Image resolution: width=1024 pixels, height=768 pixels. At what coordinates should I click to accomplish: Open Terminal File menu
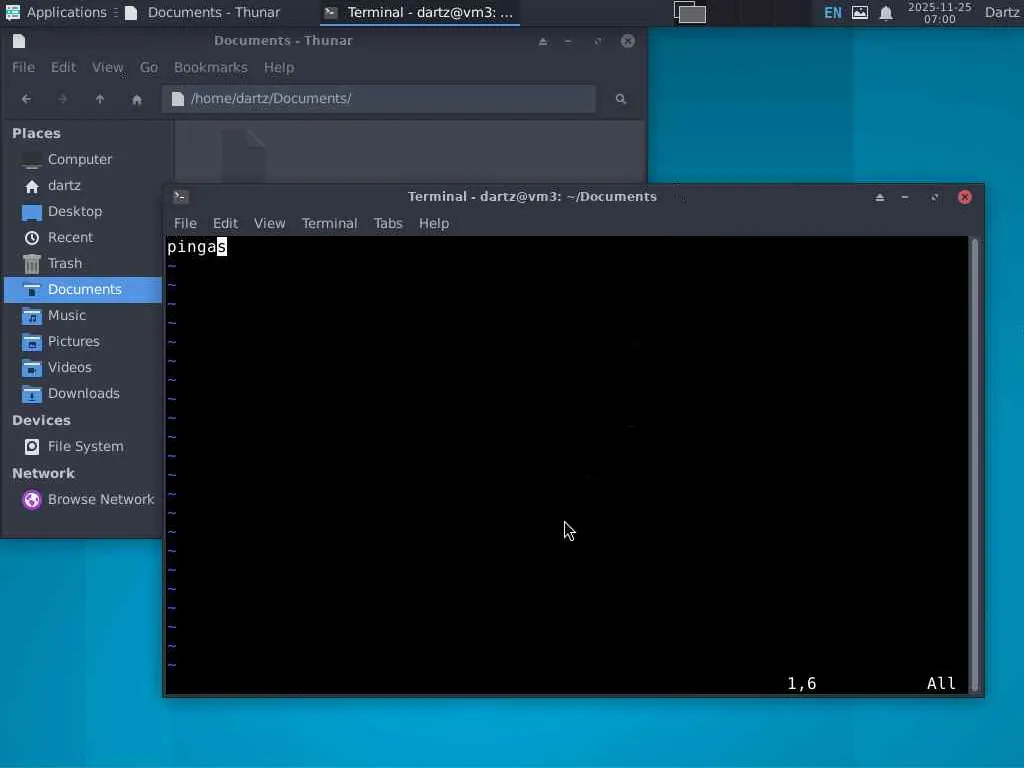185,223
